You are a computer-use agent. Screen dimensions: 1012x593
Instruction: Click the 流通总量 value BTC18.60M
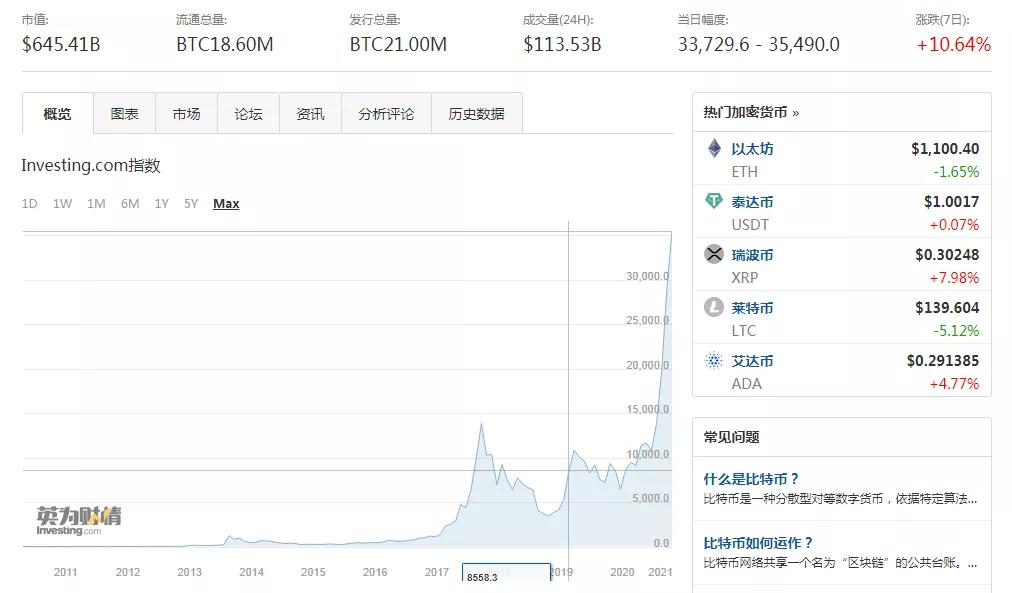225,45
